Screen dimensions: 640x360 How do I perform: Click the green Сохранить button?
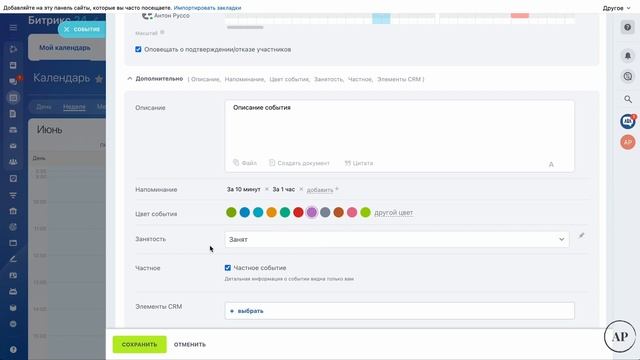[140, 344]
